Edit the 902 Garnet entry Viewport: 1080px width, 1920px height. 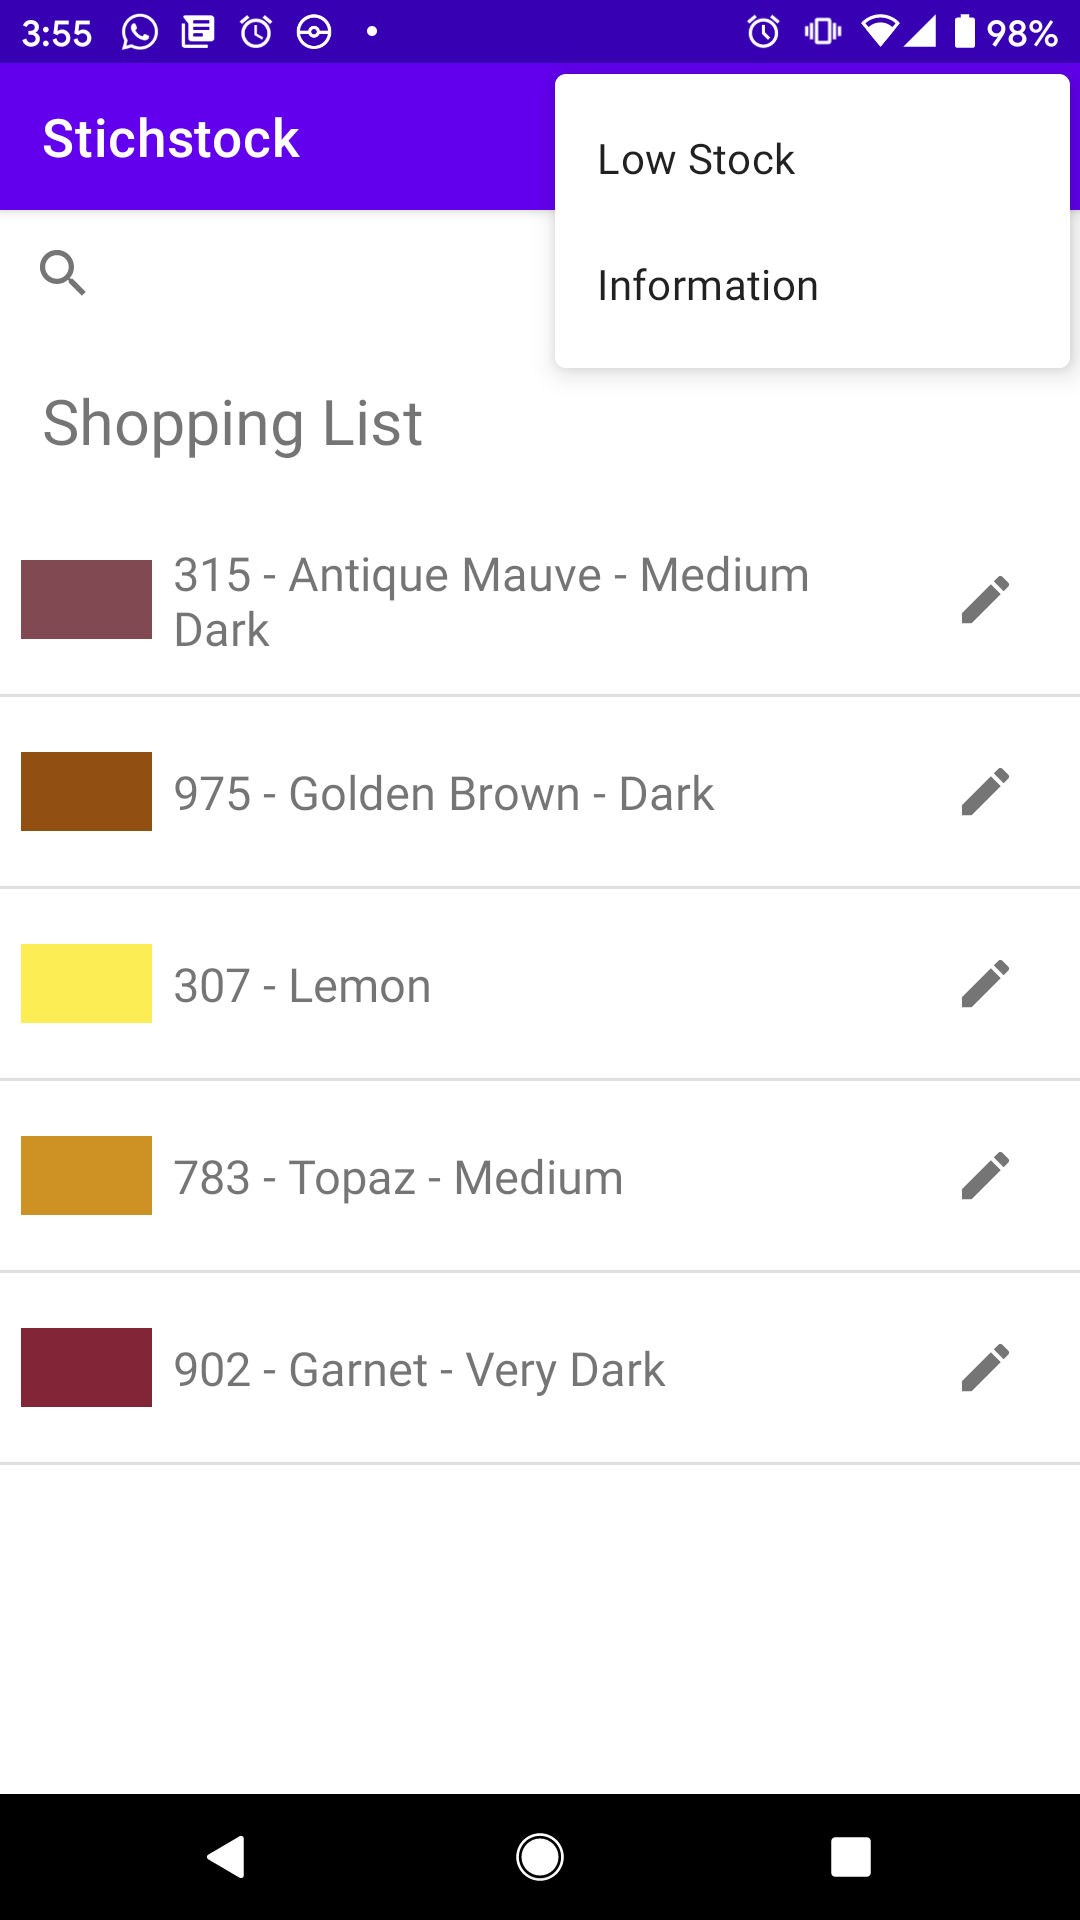(x=985, y=1368)
